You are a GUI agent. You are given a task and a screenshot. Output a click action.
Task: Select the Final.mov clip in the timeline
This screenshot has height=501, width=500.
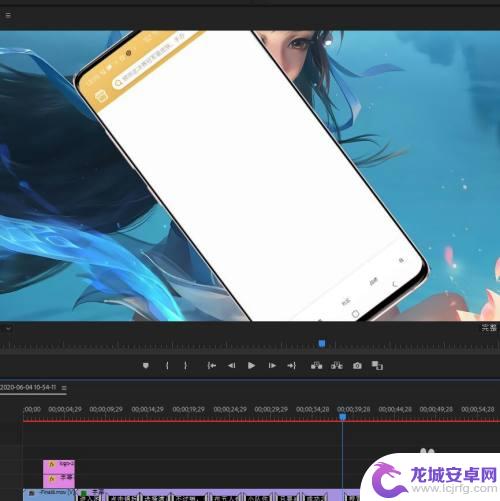click(x=49, y=495)
